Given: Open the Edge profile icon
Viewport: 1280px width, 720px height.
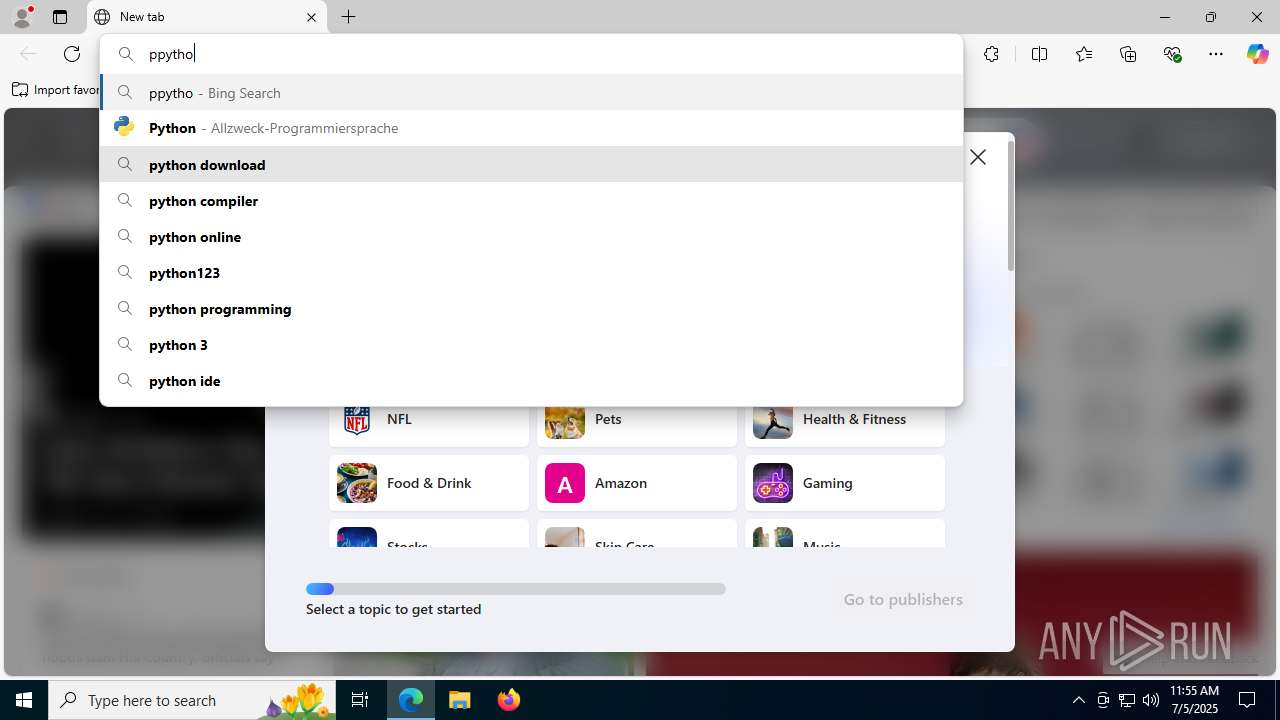Looking at the screenshot, I should pyautogui.click(x=22, y=17).
